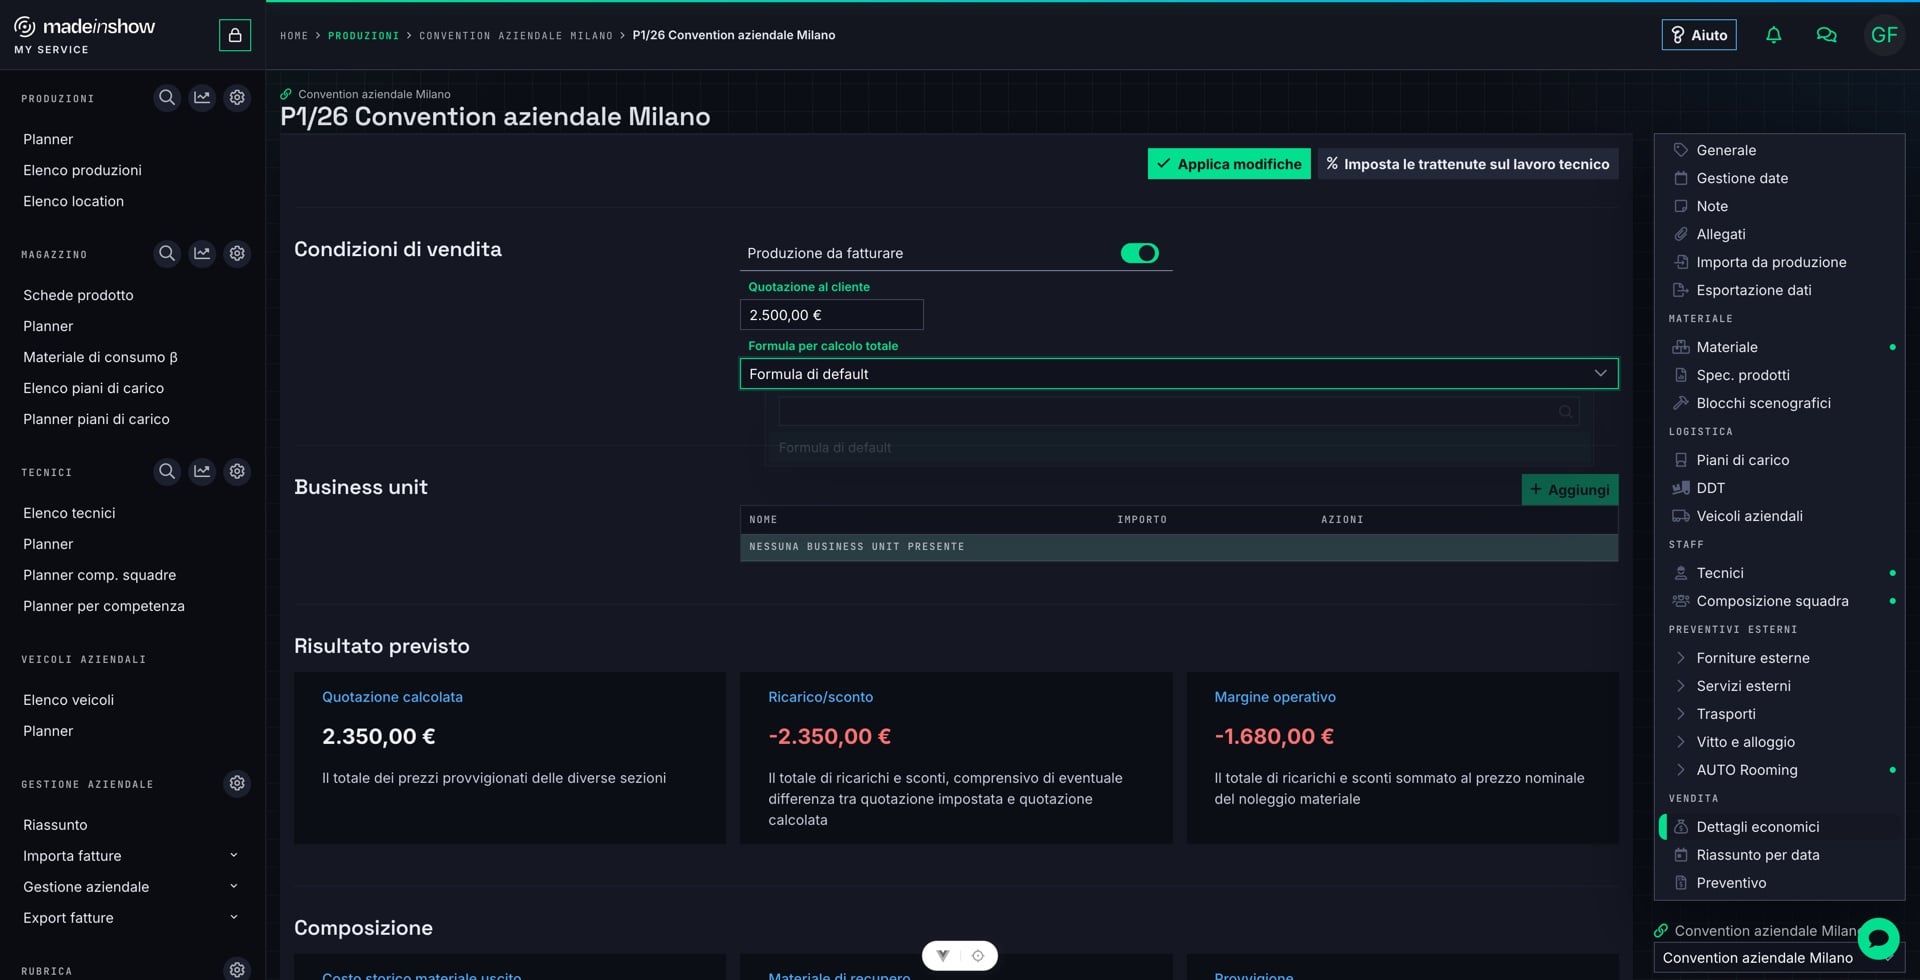
Task: Click Aggiungi business unit button
Action: pyautogui.click(x=1569, y=489)
